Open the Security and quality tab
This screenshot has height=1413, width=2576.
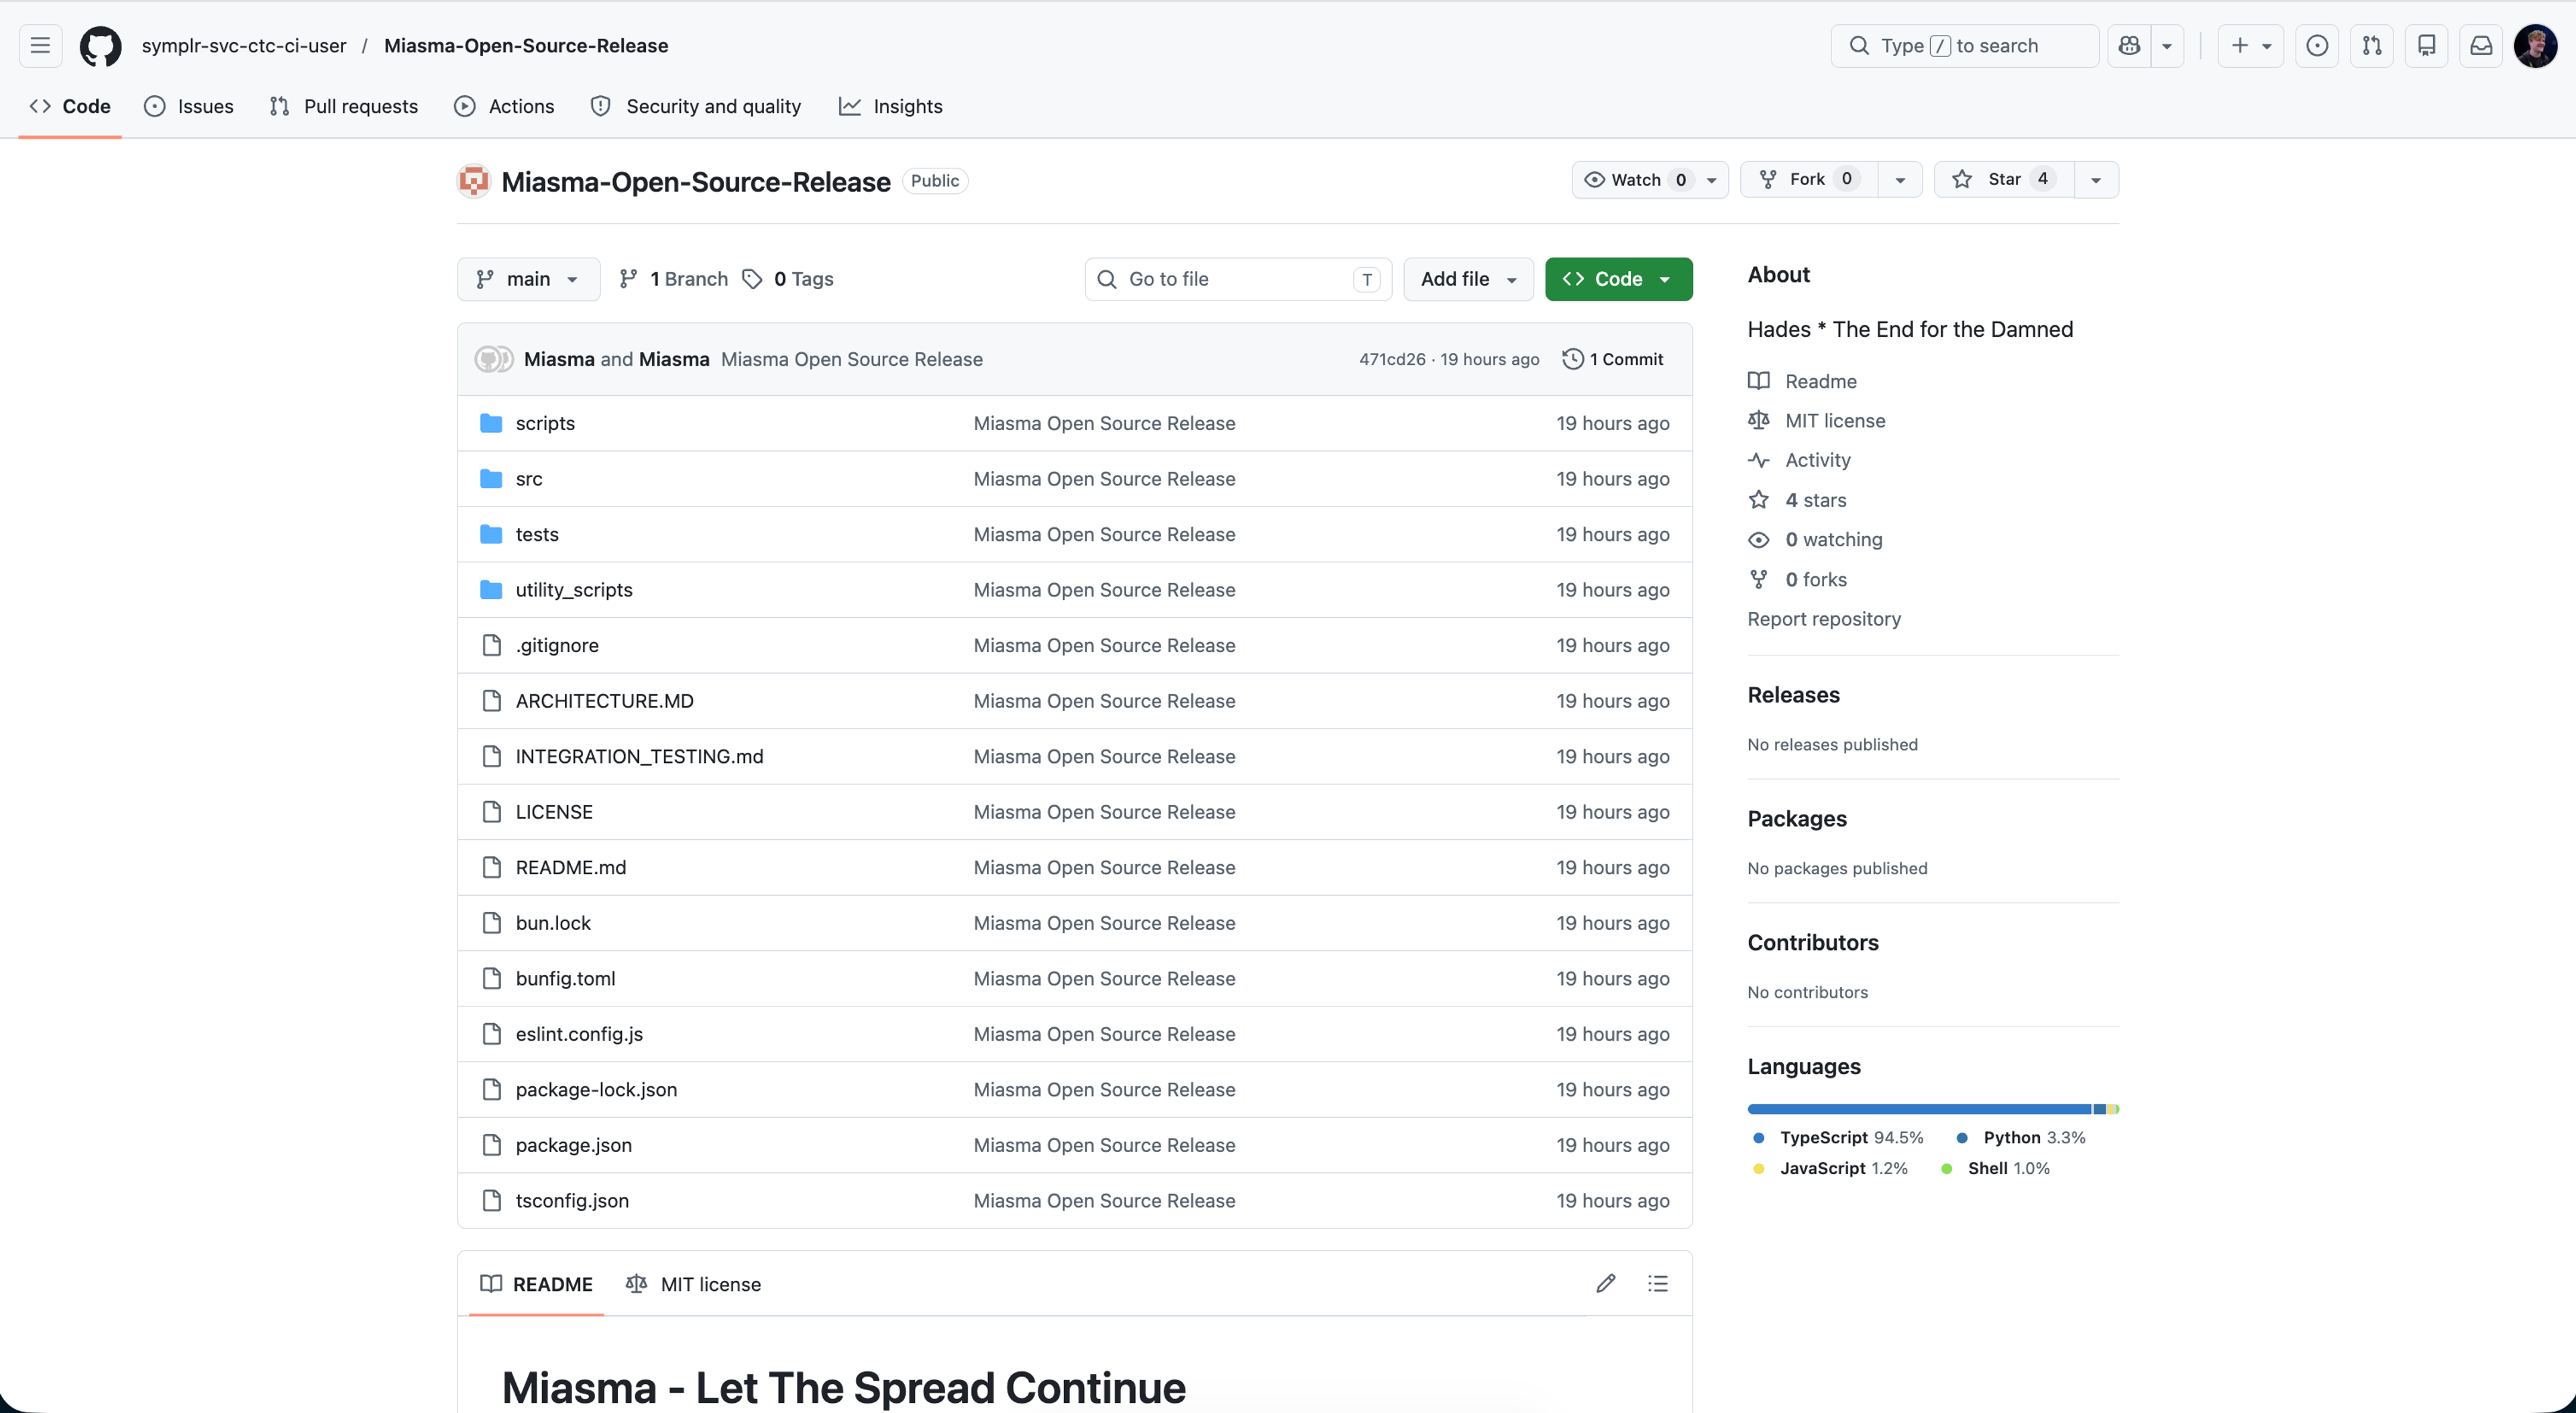[696, 107]
